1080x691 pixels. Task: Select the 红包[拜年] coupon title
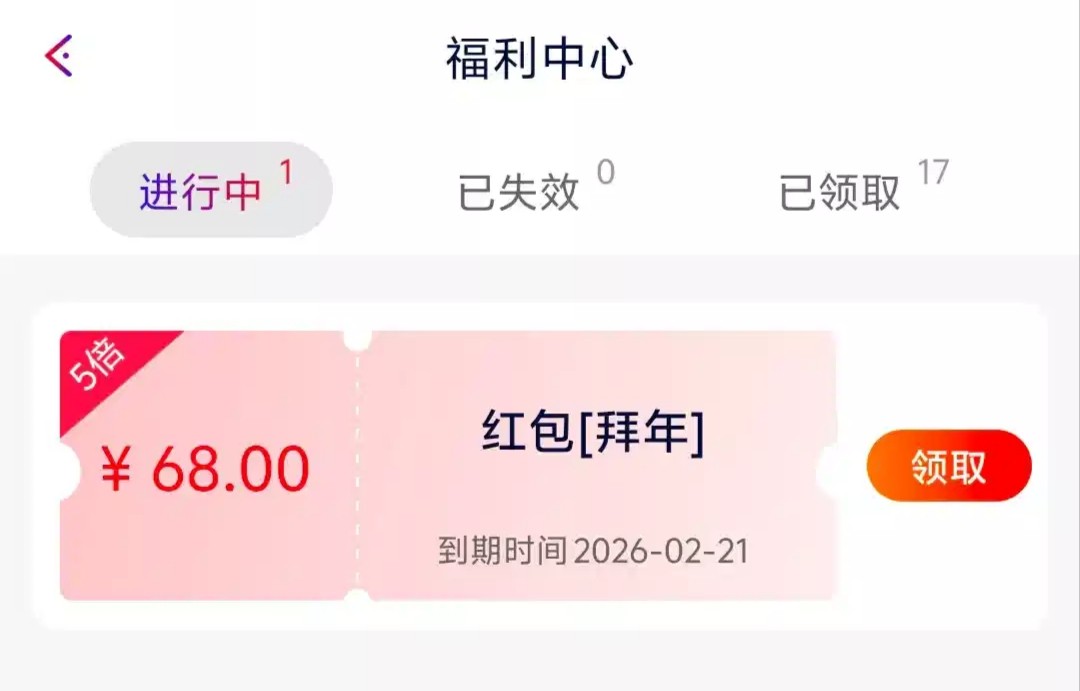593,433
